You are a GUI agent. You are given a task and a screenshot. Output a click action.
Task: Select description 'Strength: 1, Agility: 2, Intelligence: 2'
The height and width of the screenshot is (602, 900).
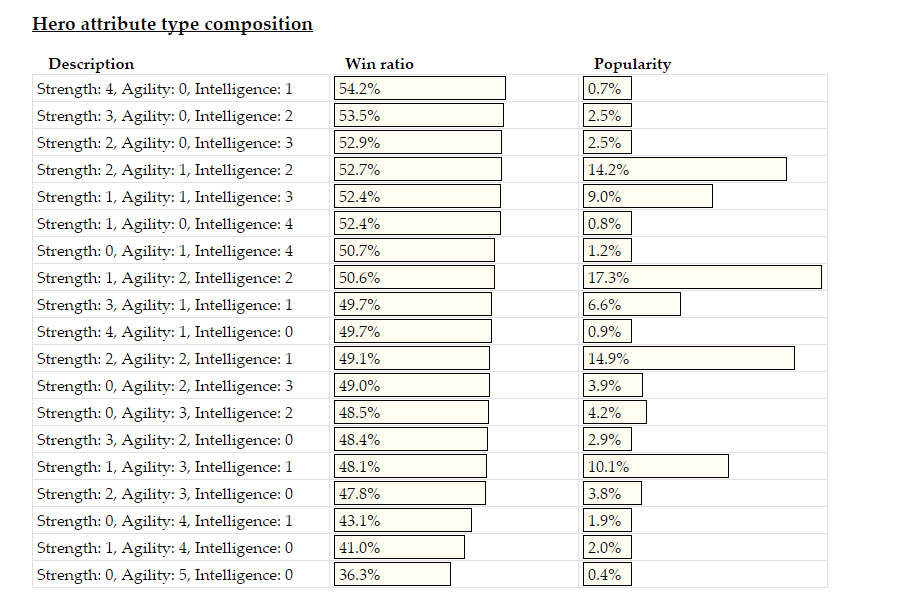click(x=165, y=278)
